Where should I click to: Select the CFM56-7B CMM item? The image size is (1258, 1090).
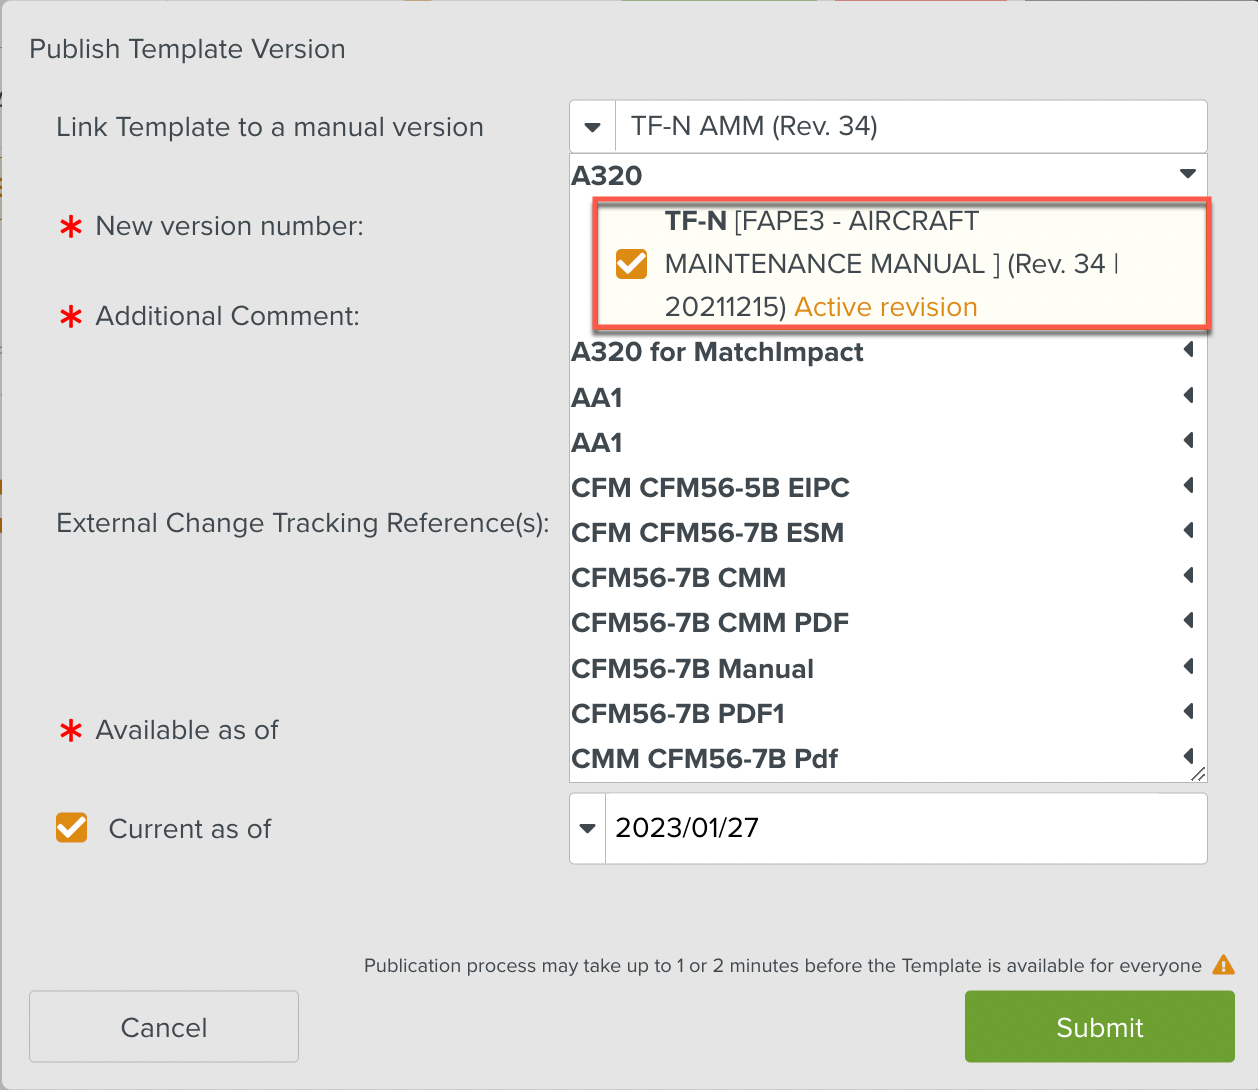pos(678,577)
